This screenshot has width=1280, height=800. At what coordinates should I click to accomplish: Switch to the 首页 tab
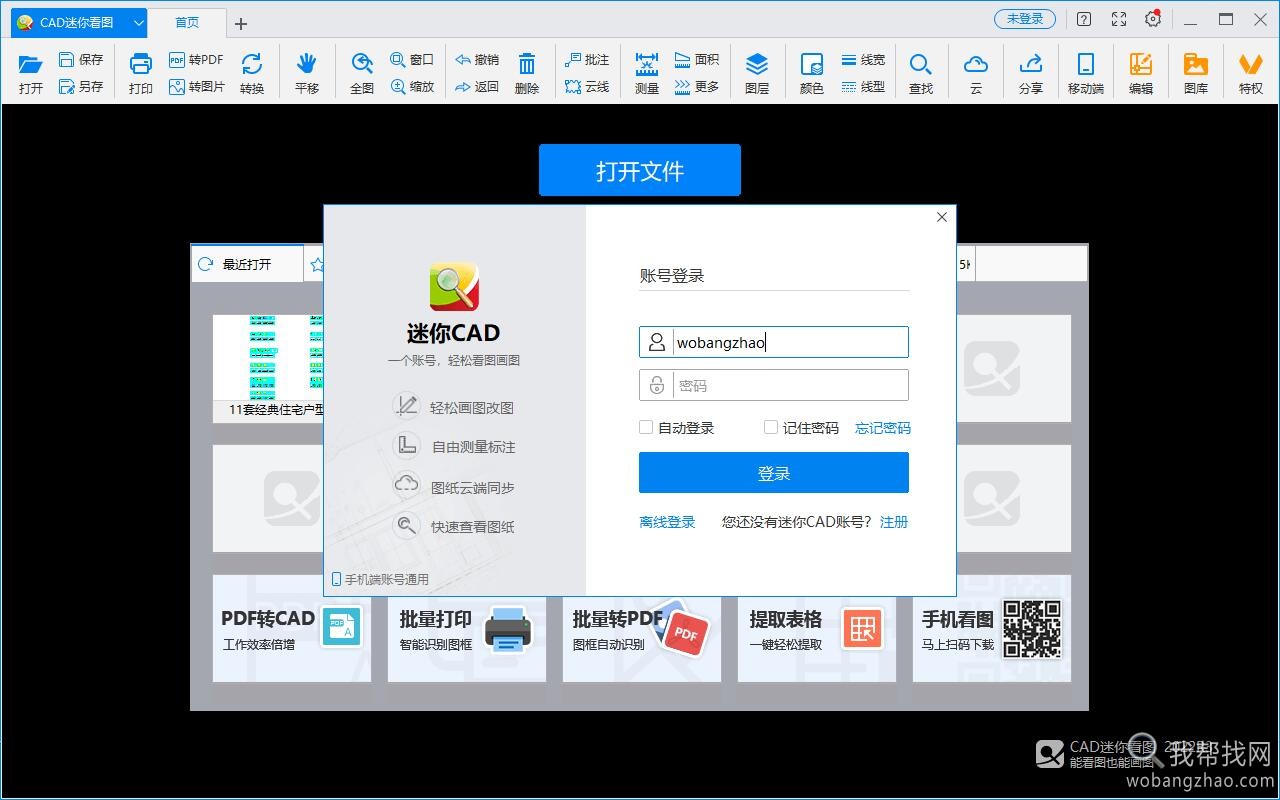[x=187, y=22]
